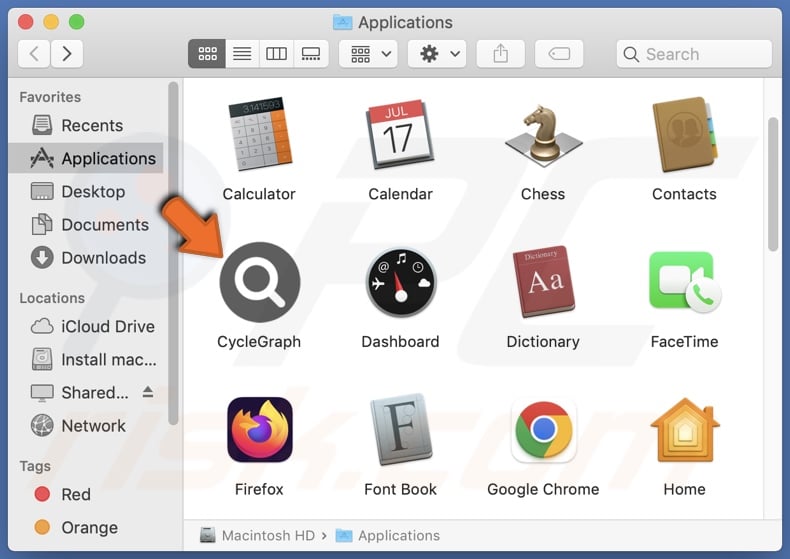
Task: Select Recents in the sidebar
Action: tap(86, 125)
